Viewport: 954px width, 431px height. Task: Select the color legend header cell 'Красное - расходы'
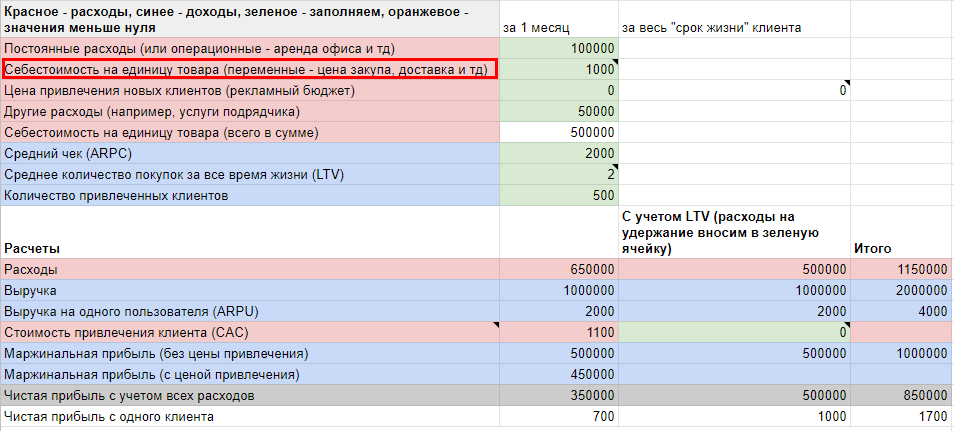tap(250, 19)
